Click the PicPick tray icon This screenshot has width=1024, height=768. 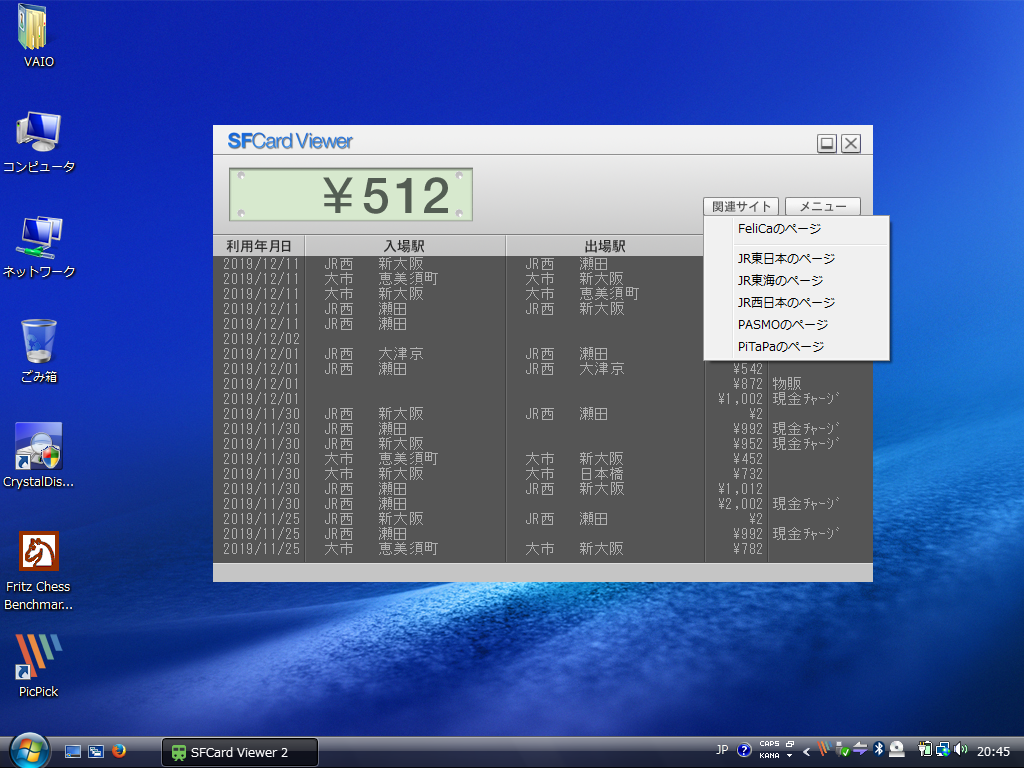click(824, 749)
